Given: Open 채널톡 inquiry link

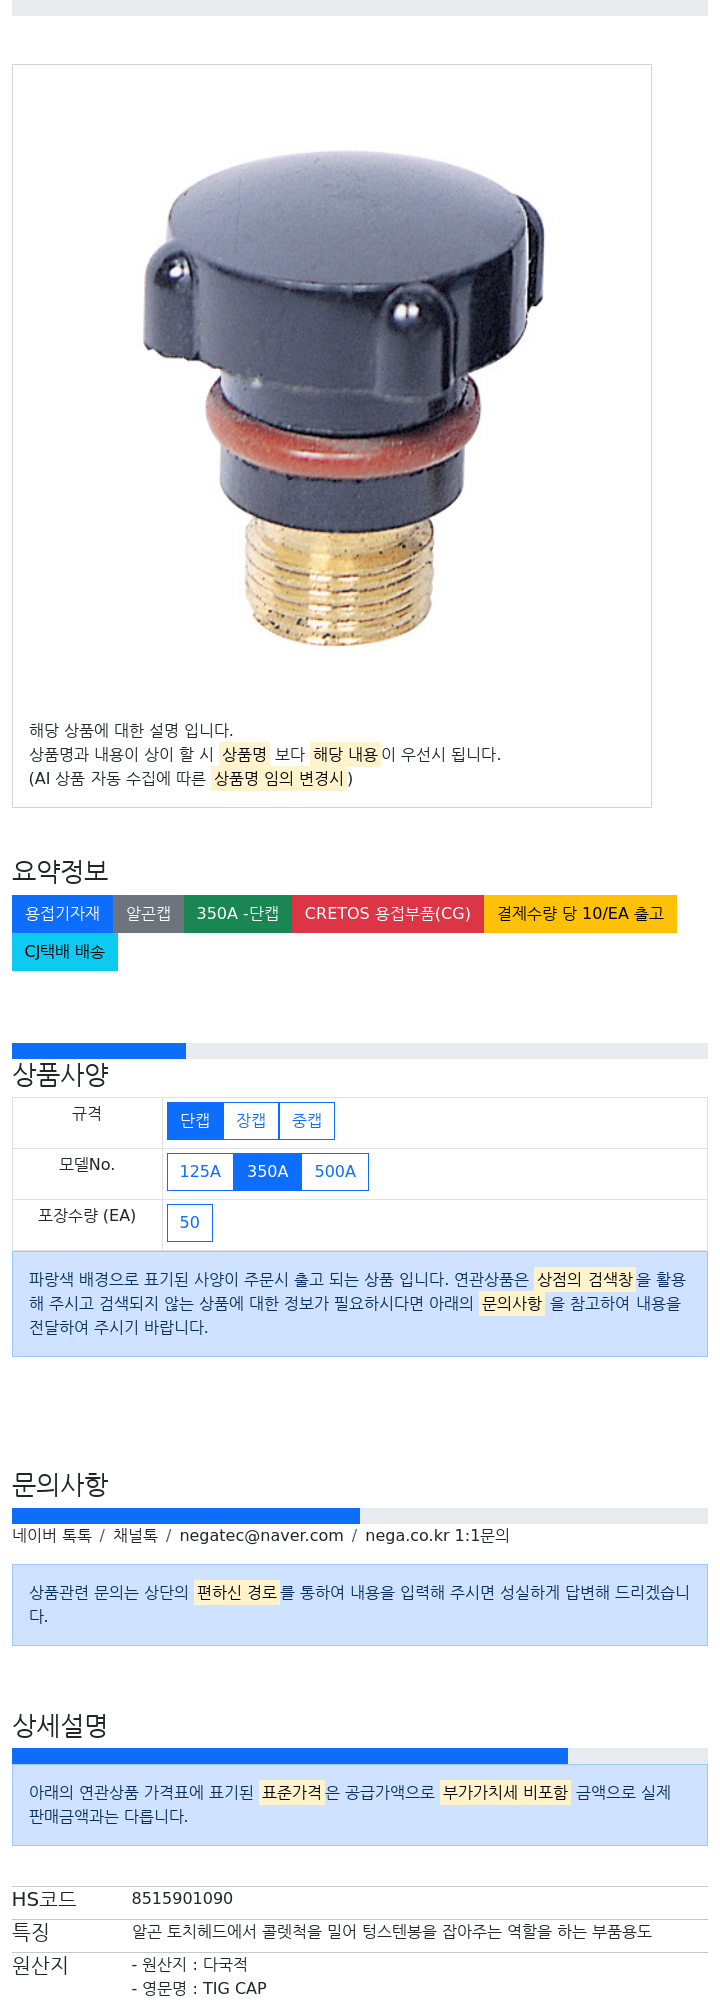Looking at the screenshot, I should pos(135,1536).
